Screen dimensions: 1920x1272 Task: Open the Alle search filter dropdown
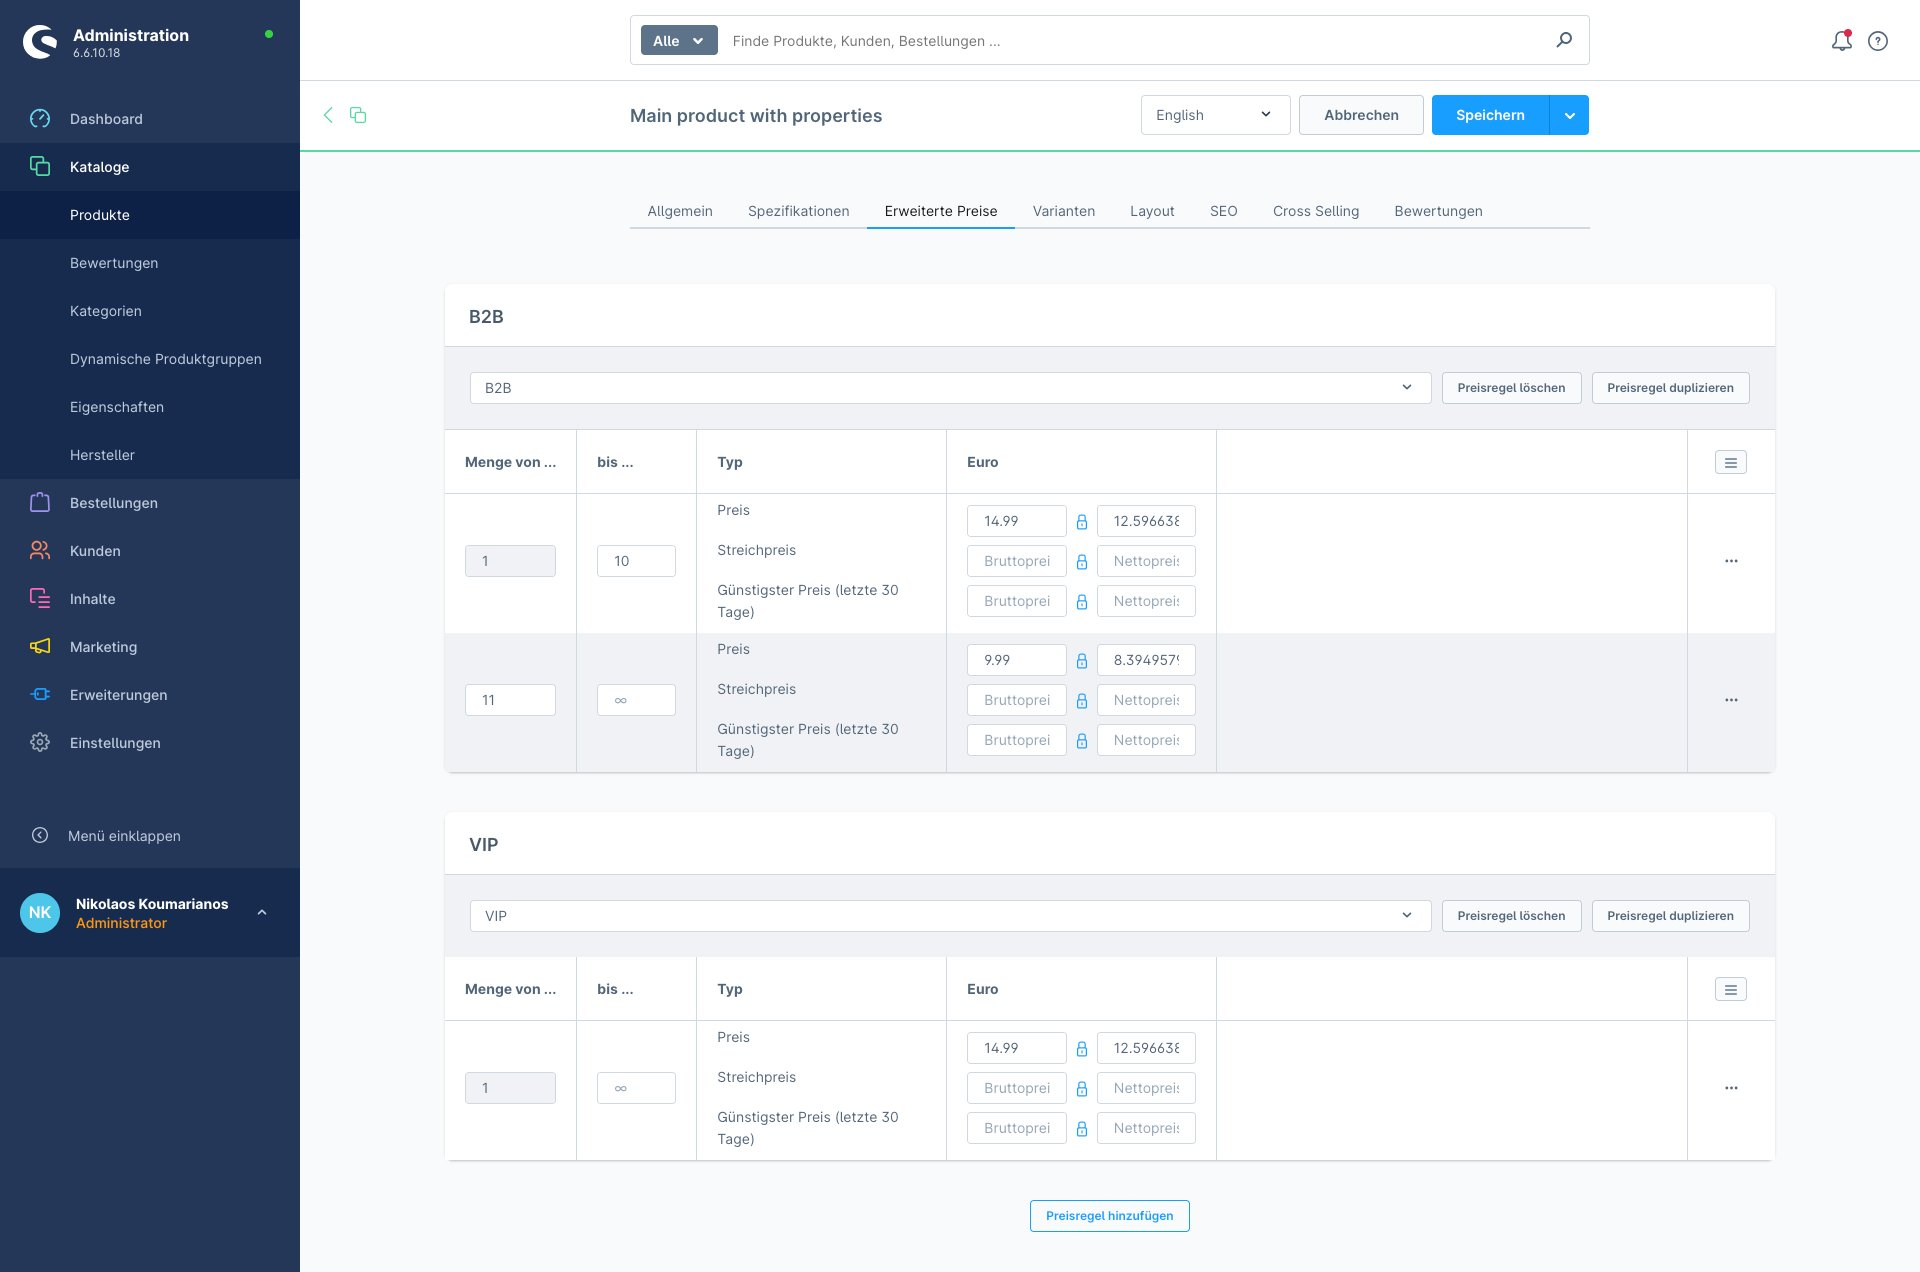679,41
